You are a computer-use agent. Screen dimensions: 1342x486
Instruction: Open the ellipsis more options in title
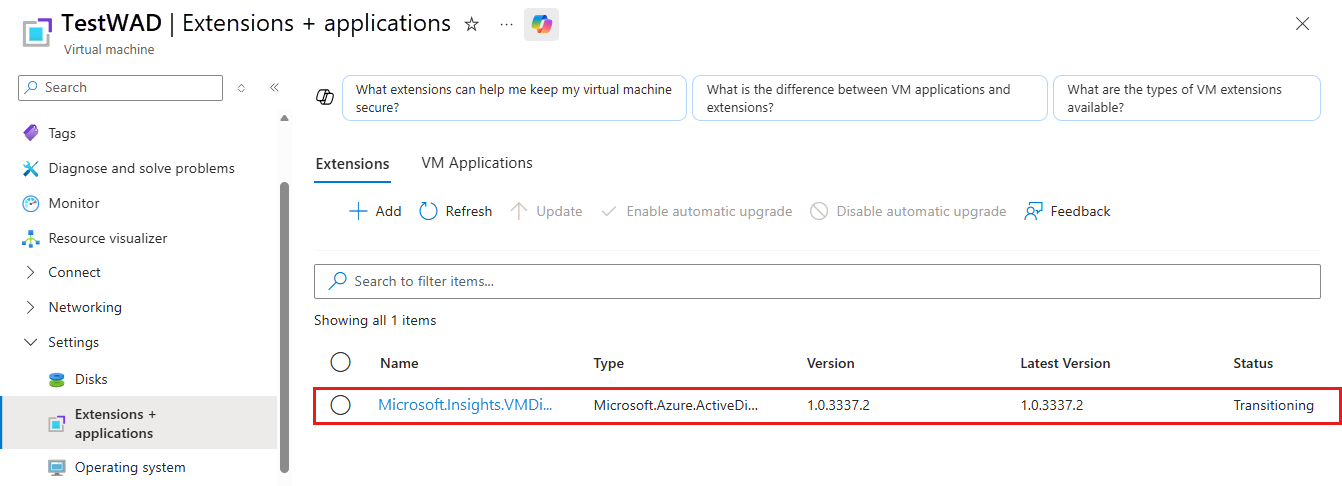tap(507, 24)
